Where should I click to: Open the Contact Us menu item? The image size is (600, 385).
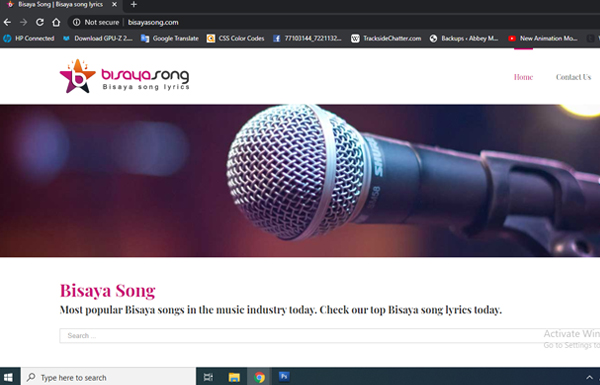[573, 77]
